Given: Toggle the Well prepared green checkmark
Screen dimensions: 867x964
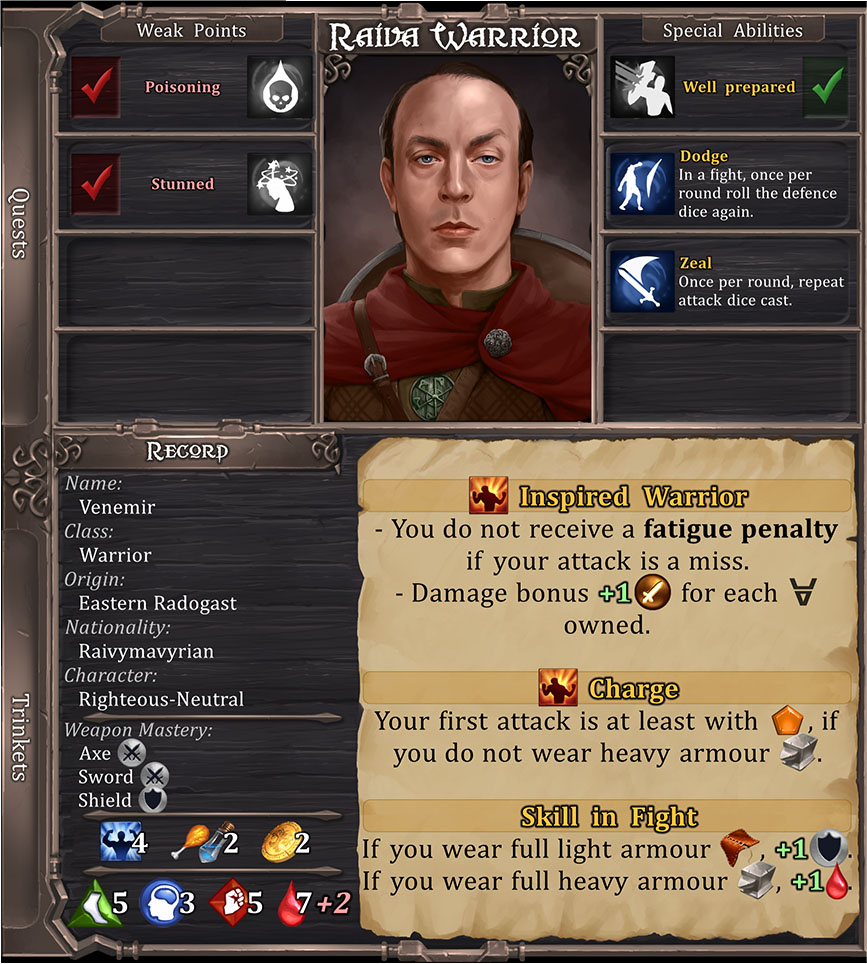Looking at the screenshot, I should 826,87.
